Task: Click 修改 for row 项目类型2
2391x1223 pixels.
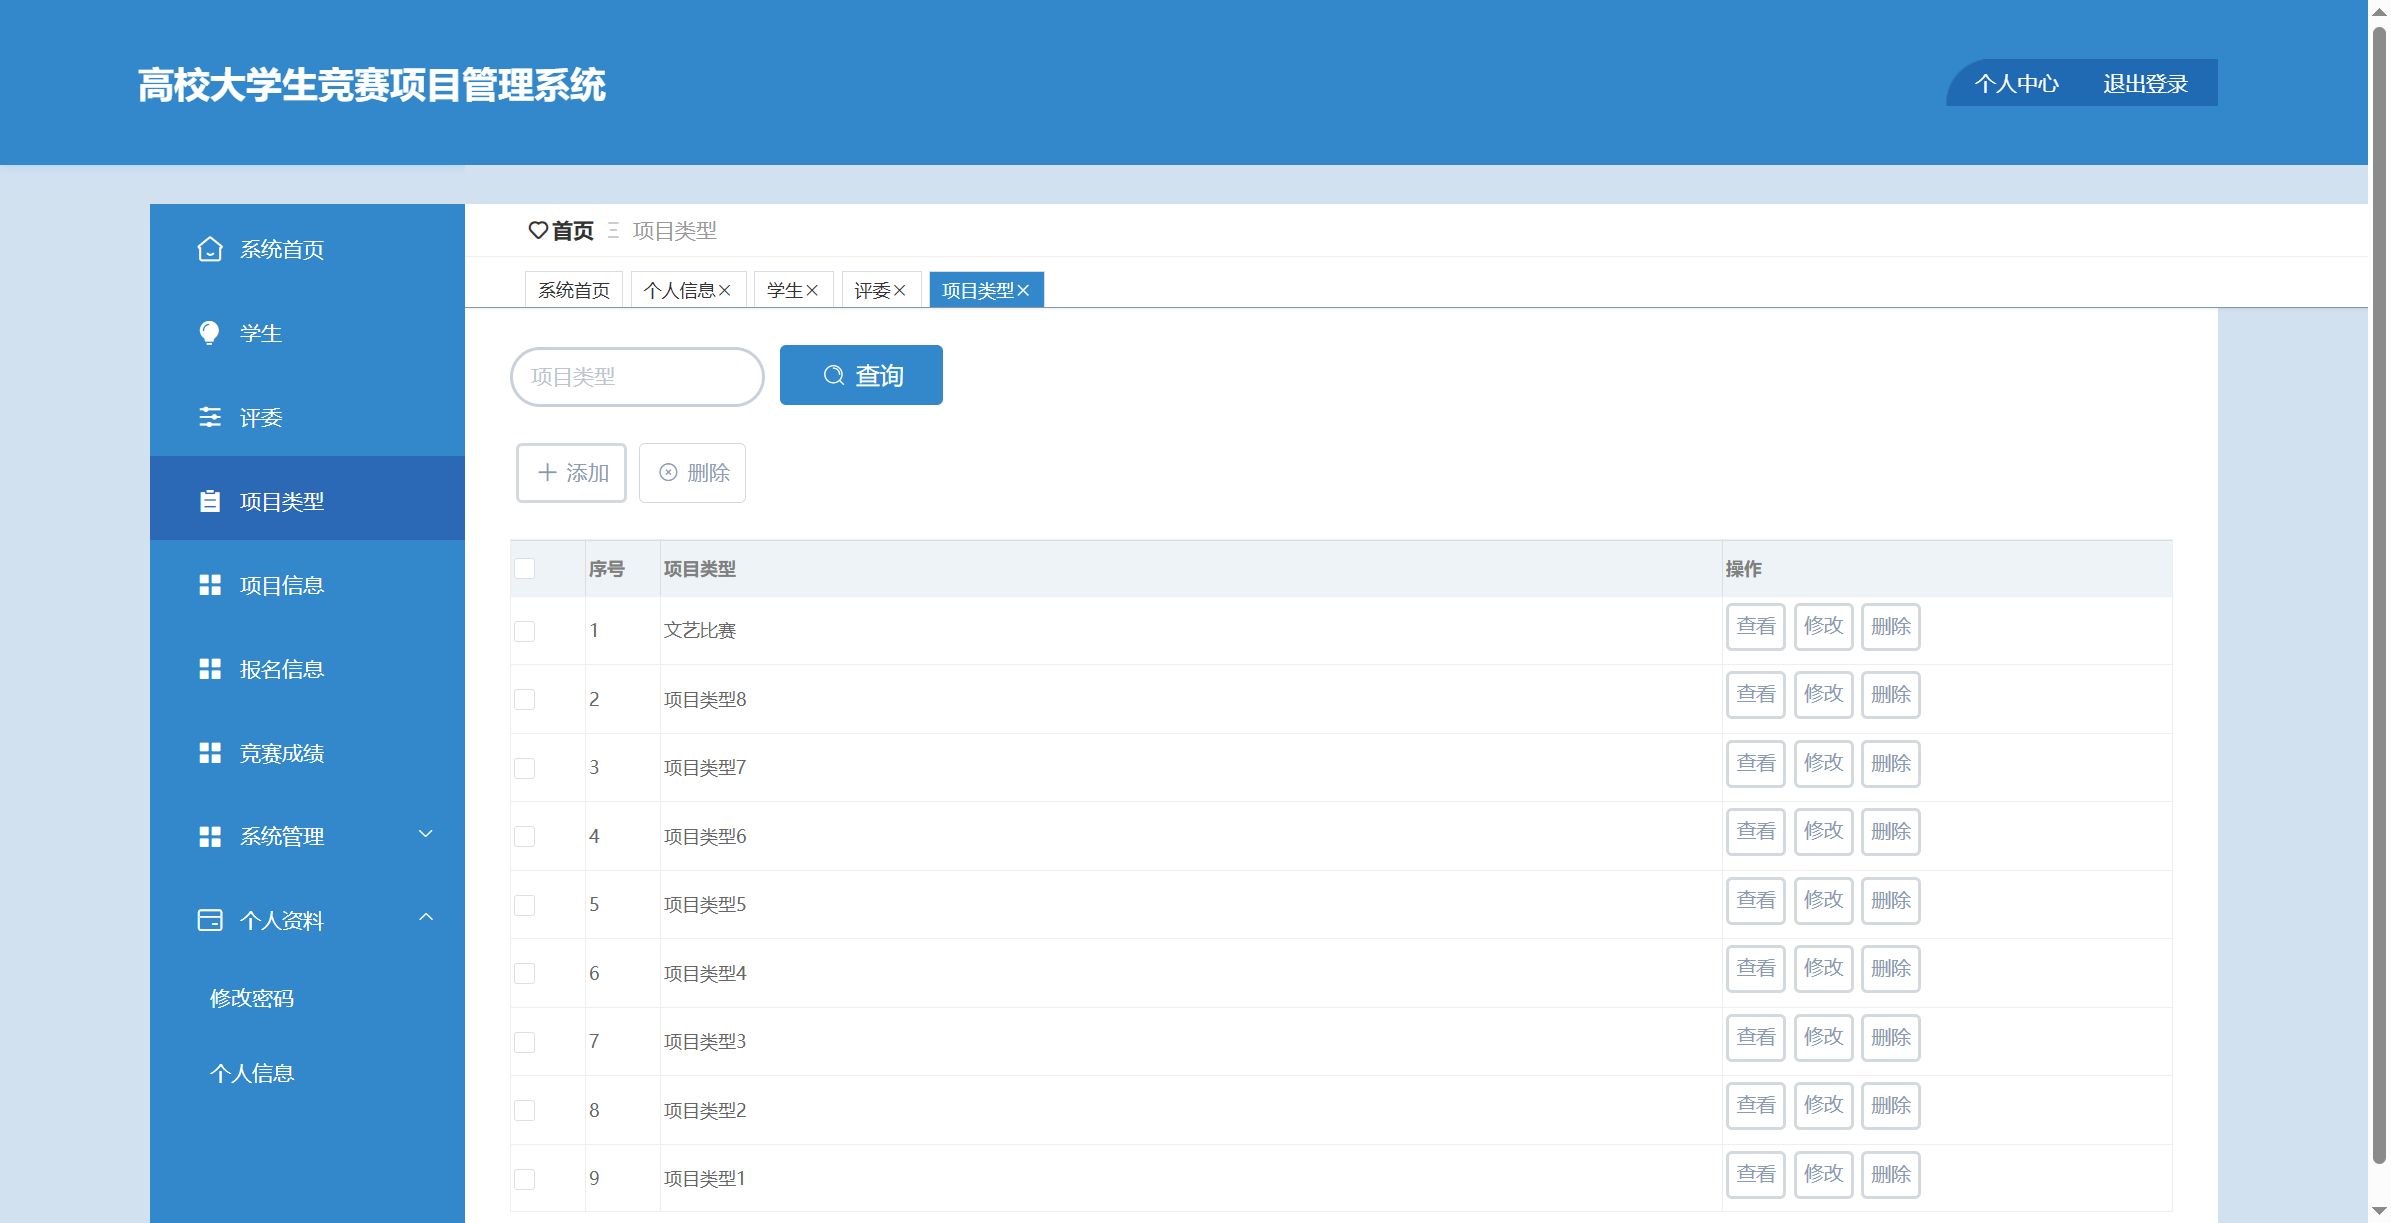Action: 1823,1105
